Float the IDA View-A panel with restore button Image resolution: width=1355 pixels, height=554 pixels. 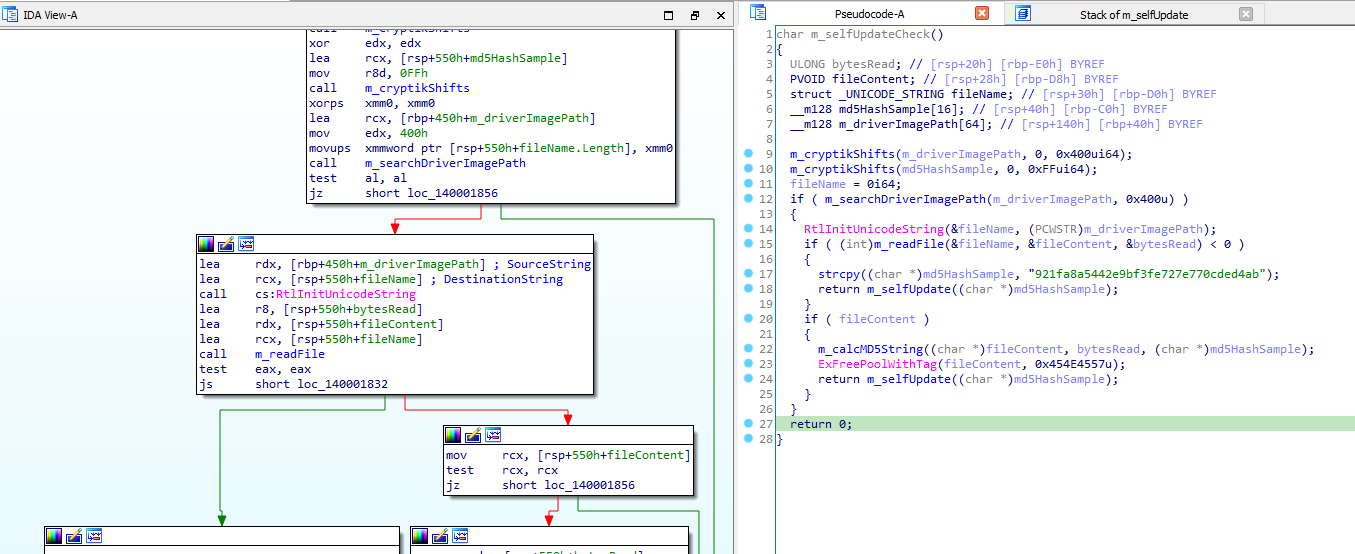695,16
